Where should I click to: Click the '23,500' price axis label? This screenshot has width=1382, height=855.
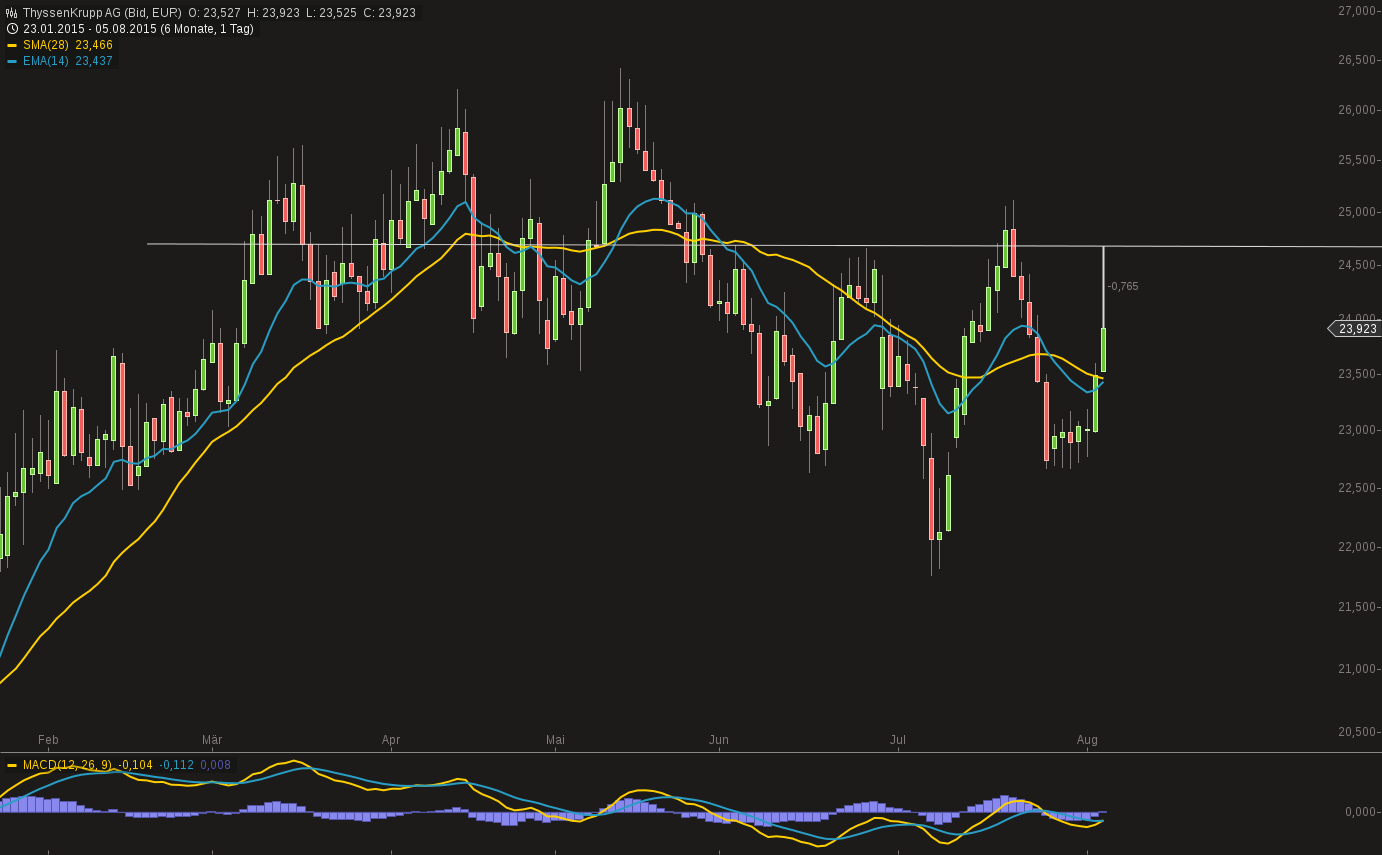(1357, 374)
